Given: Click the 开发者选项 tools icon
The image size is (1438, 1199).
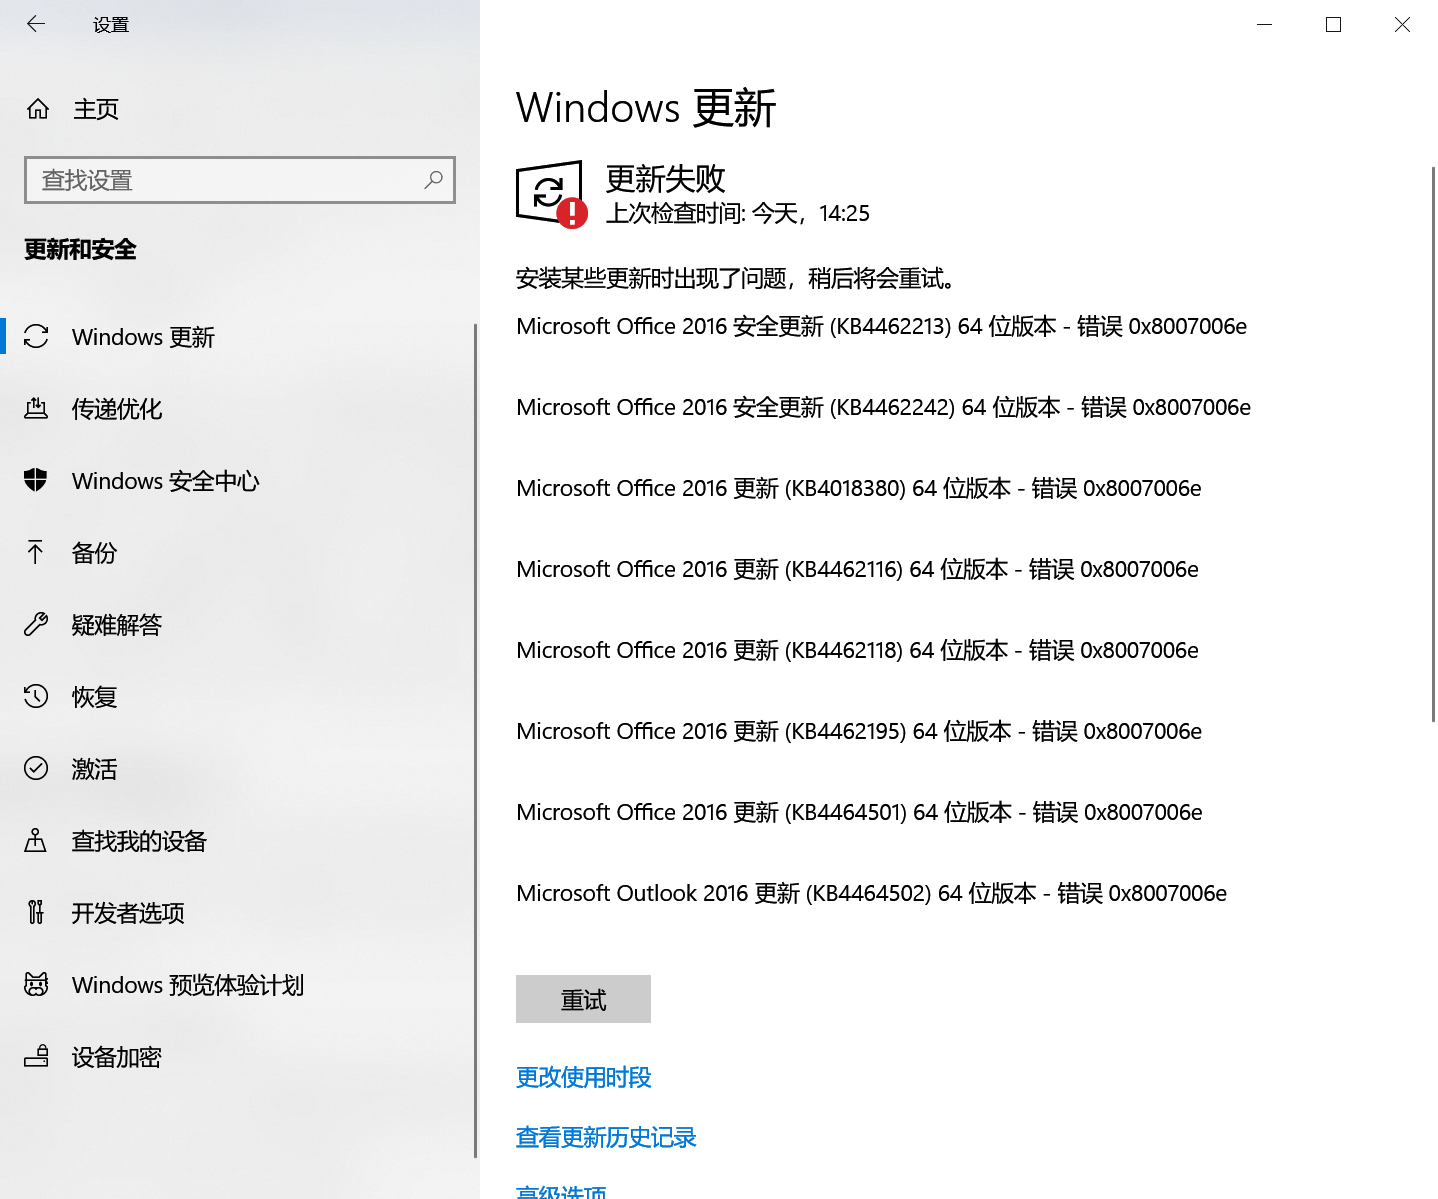Looking at the screenshot, I should [x=36, y=912].
